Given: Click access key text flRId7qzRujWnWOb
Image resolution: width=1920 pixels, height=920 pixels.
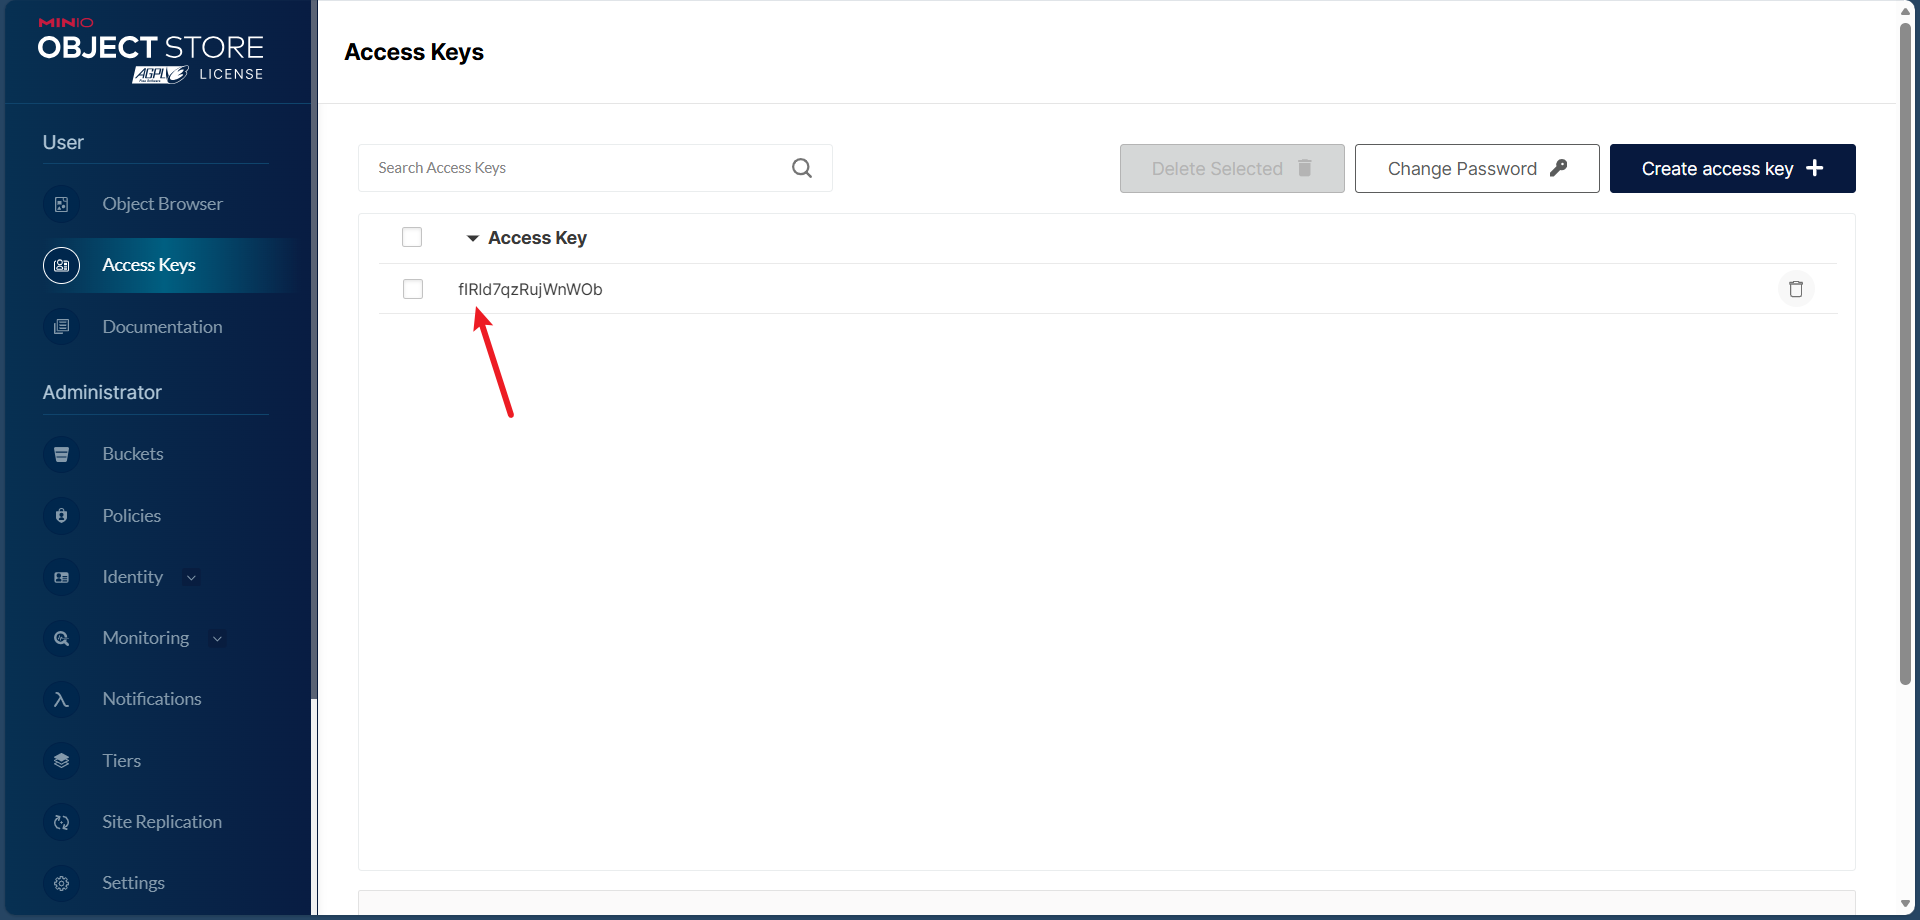Looking at the screenshot, I should point(530,289).
